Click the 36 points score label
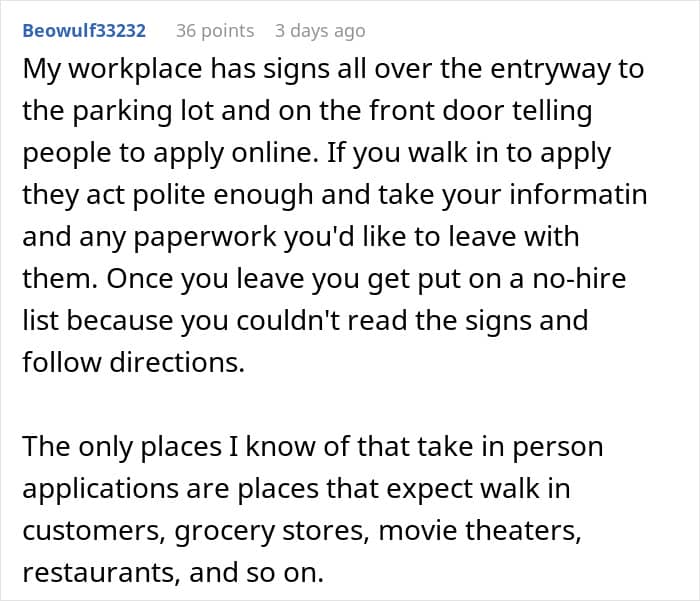This screenshot has width=700, height=601. 215,31
